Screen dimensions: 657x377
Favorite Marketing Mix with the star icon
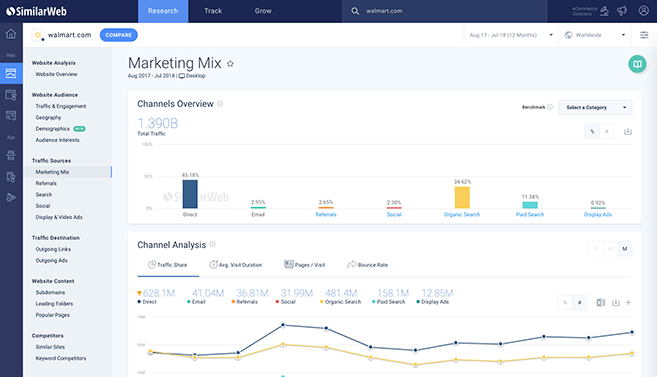pos(230,64)
